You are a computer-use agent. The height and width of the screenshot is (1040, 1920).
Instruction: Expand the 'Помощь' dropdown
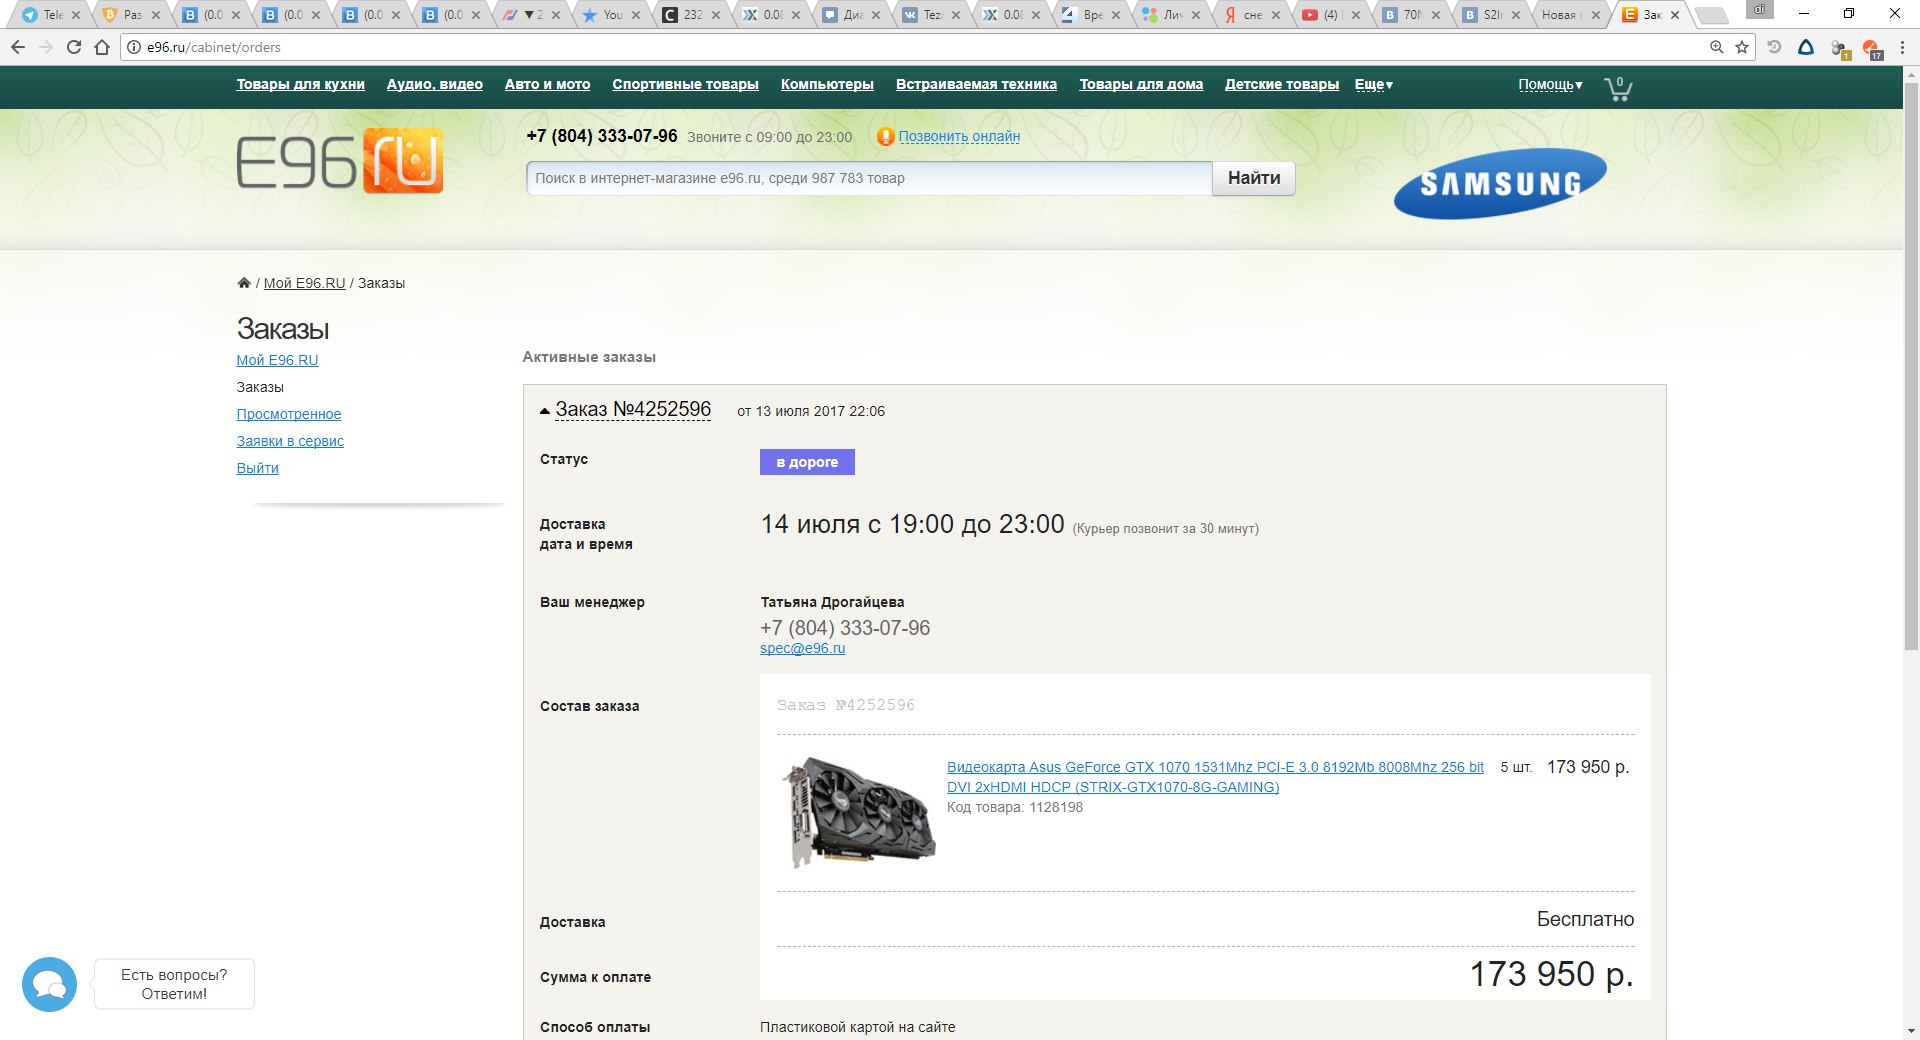point(1550,85)
